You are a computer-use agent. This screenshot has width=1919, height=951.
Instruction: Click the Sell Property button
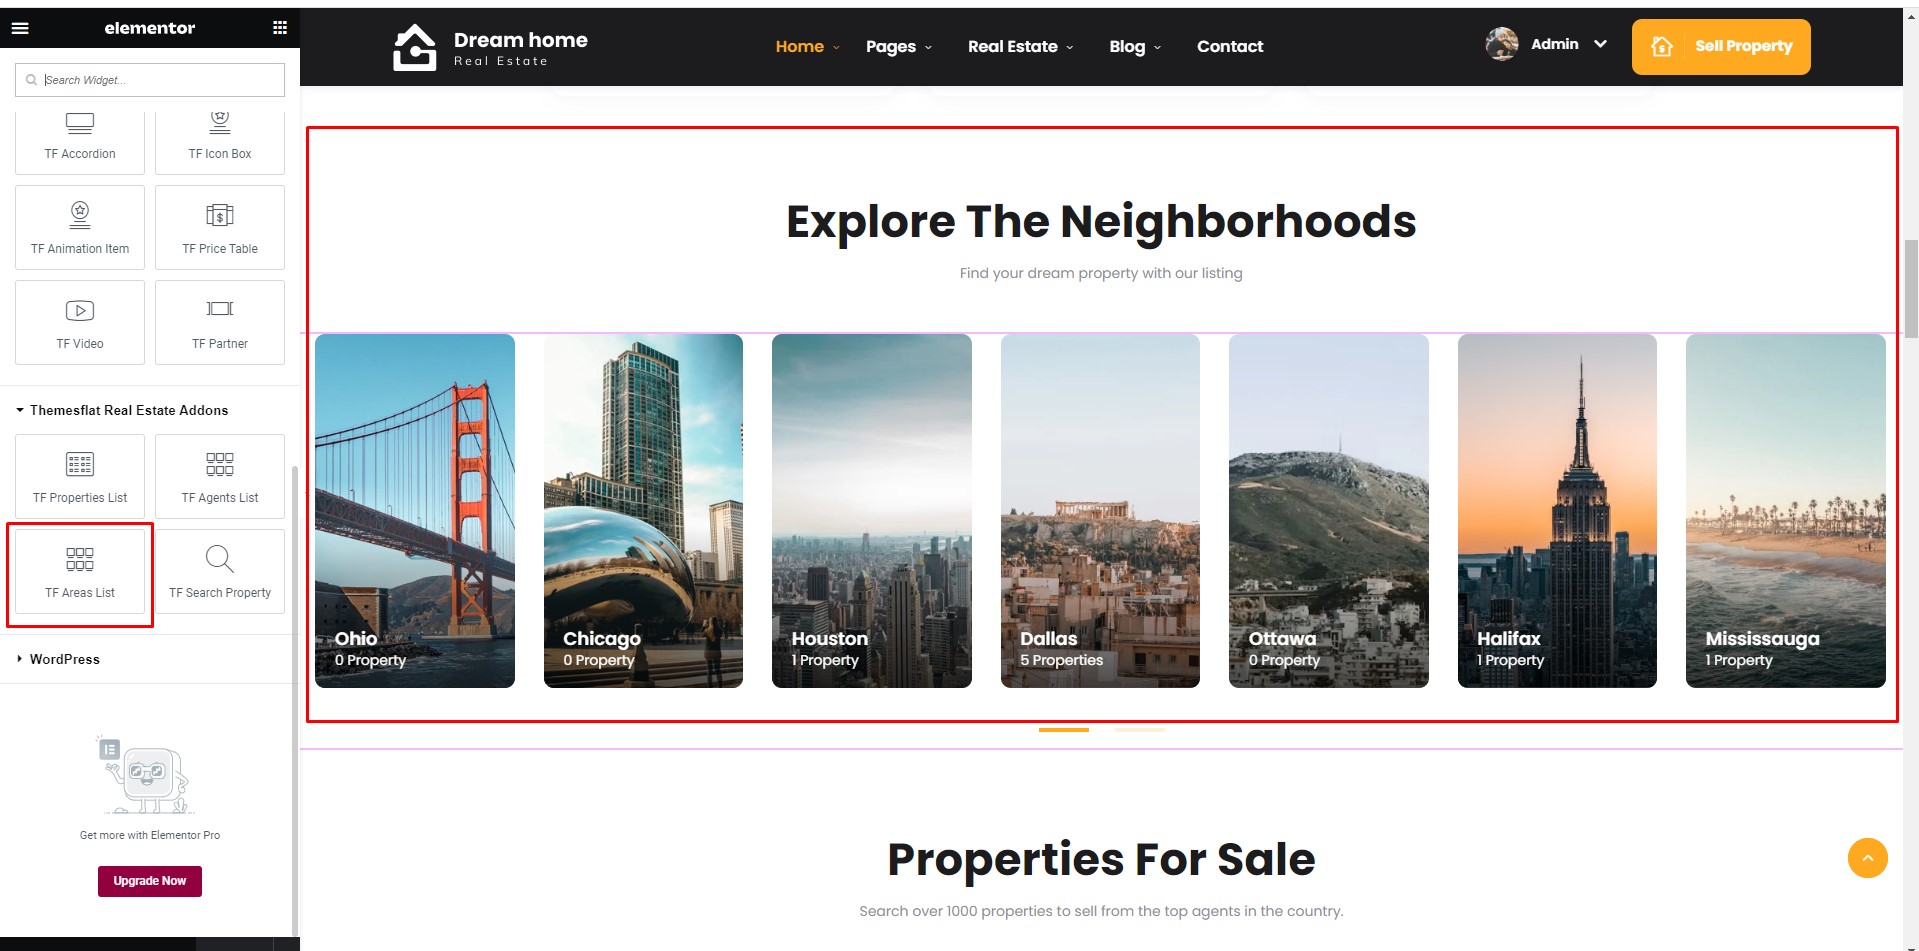click(x=1721, y=47)
